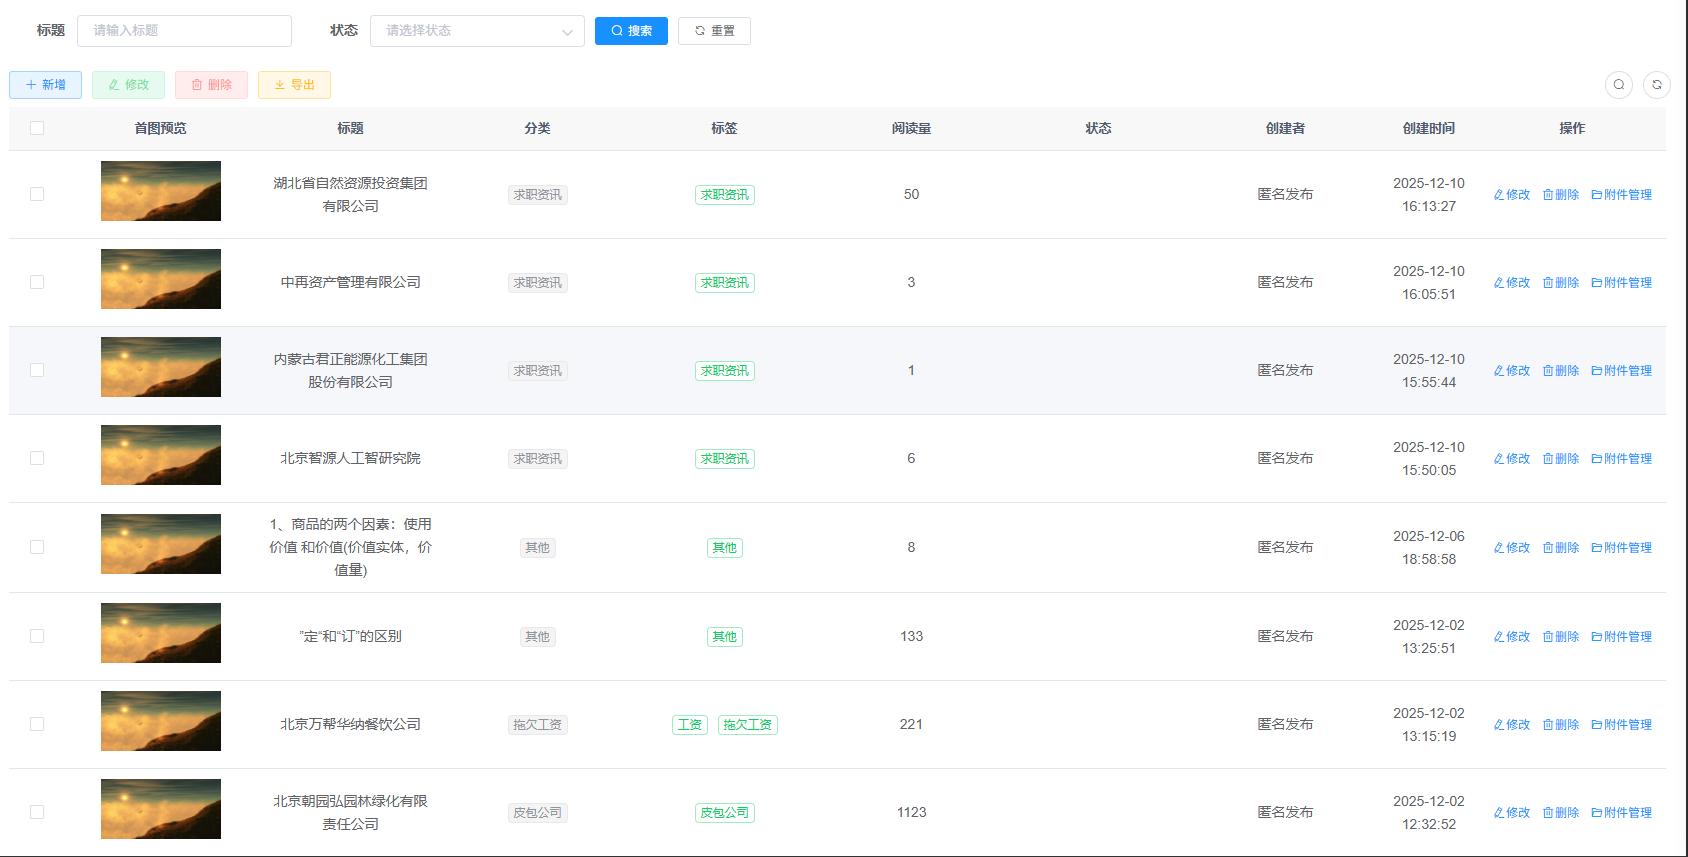Check the row for 北京万帮华纳餐饮公司
This screenshot has height=857, width=1688.
tap(37, 724)
